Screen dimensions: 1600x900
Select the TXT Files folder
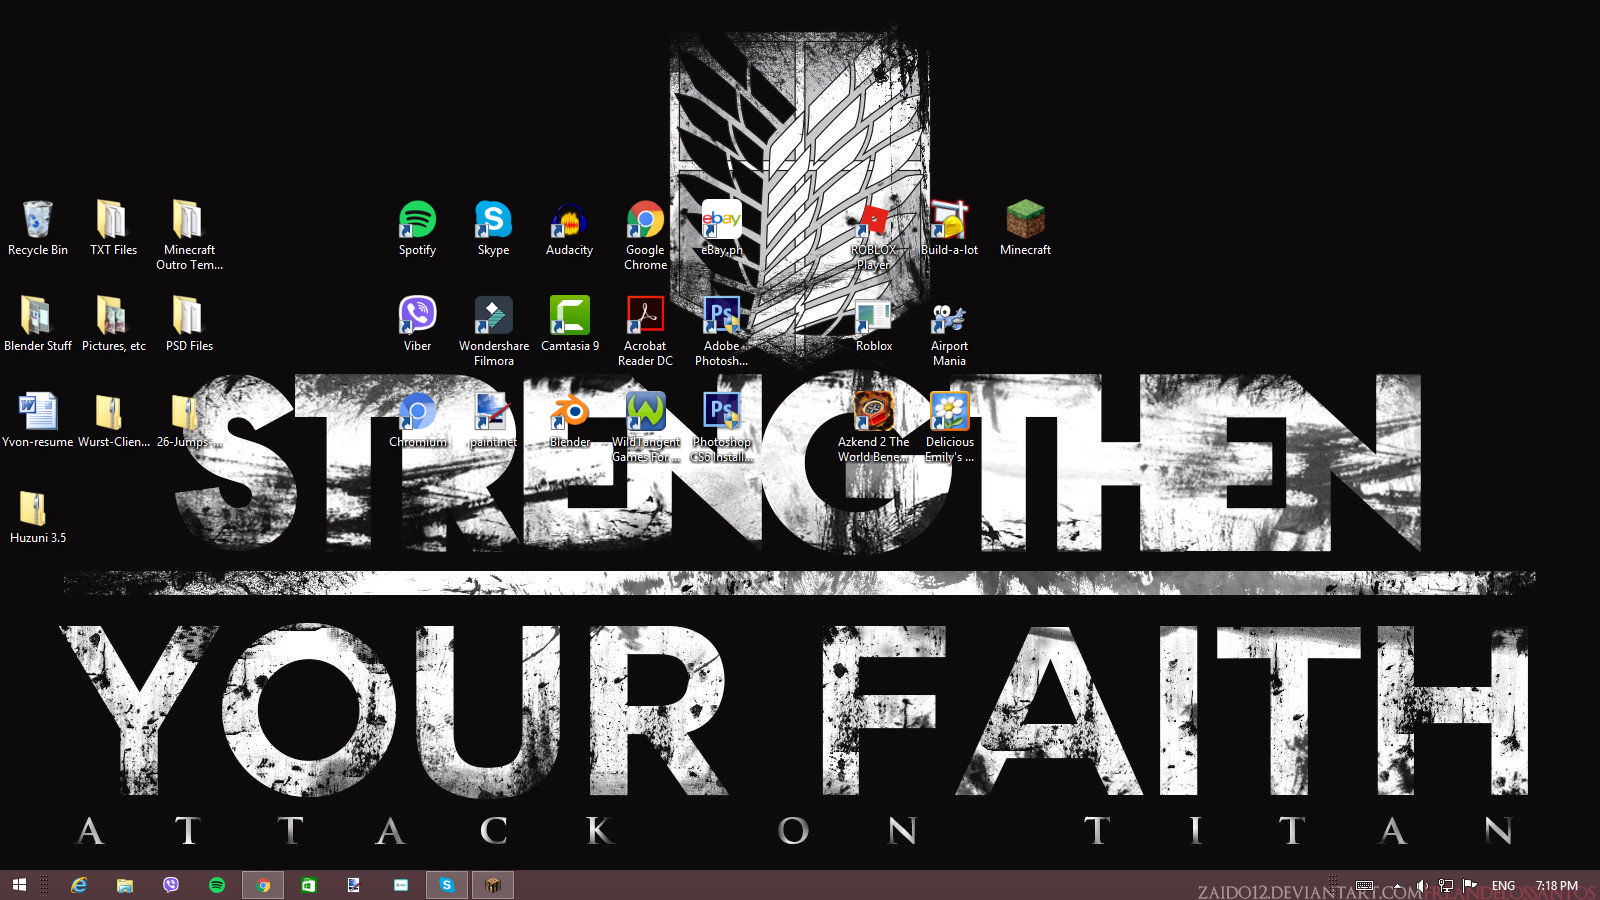tap(113, 228)
